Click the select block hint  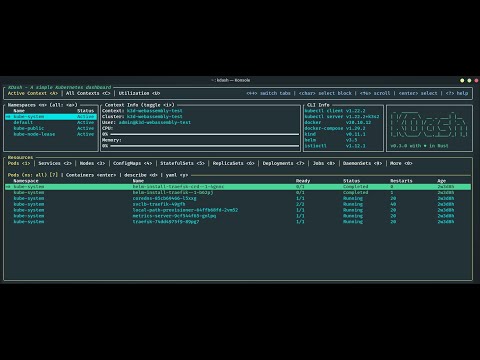tap(325, 93)
